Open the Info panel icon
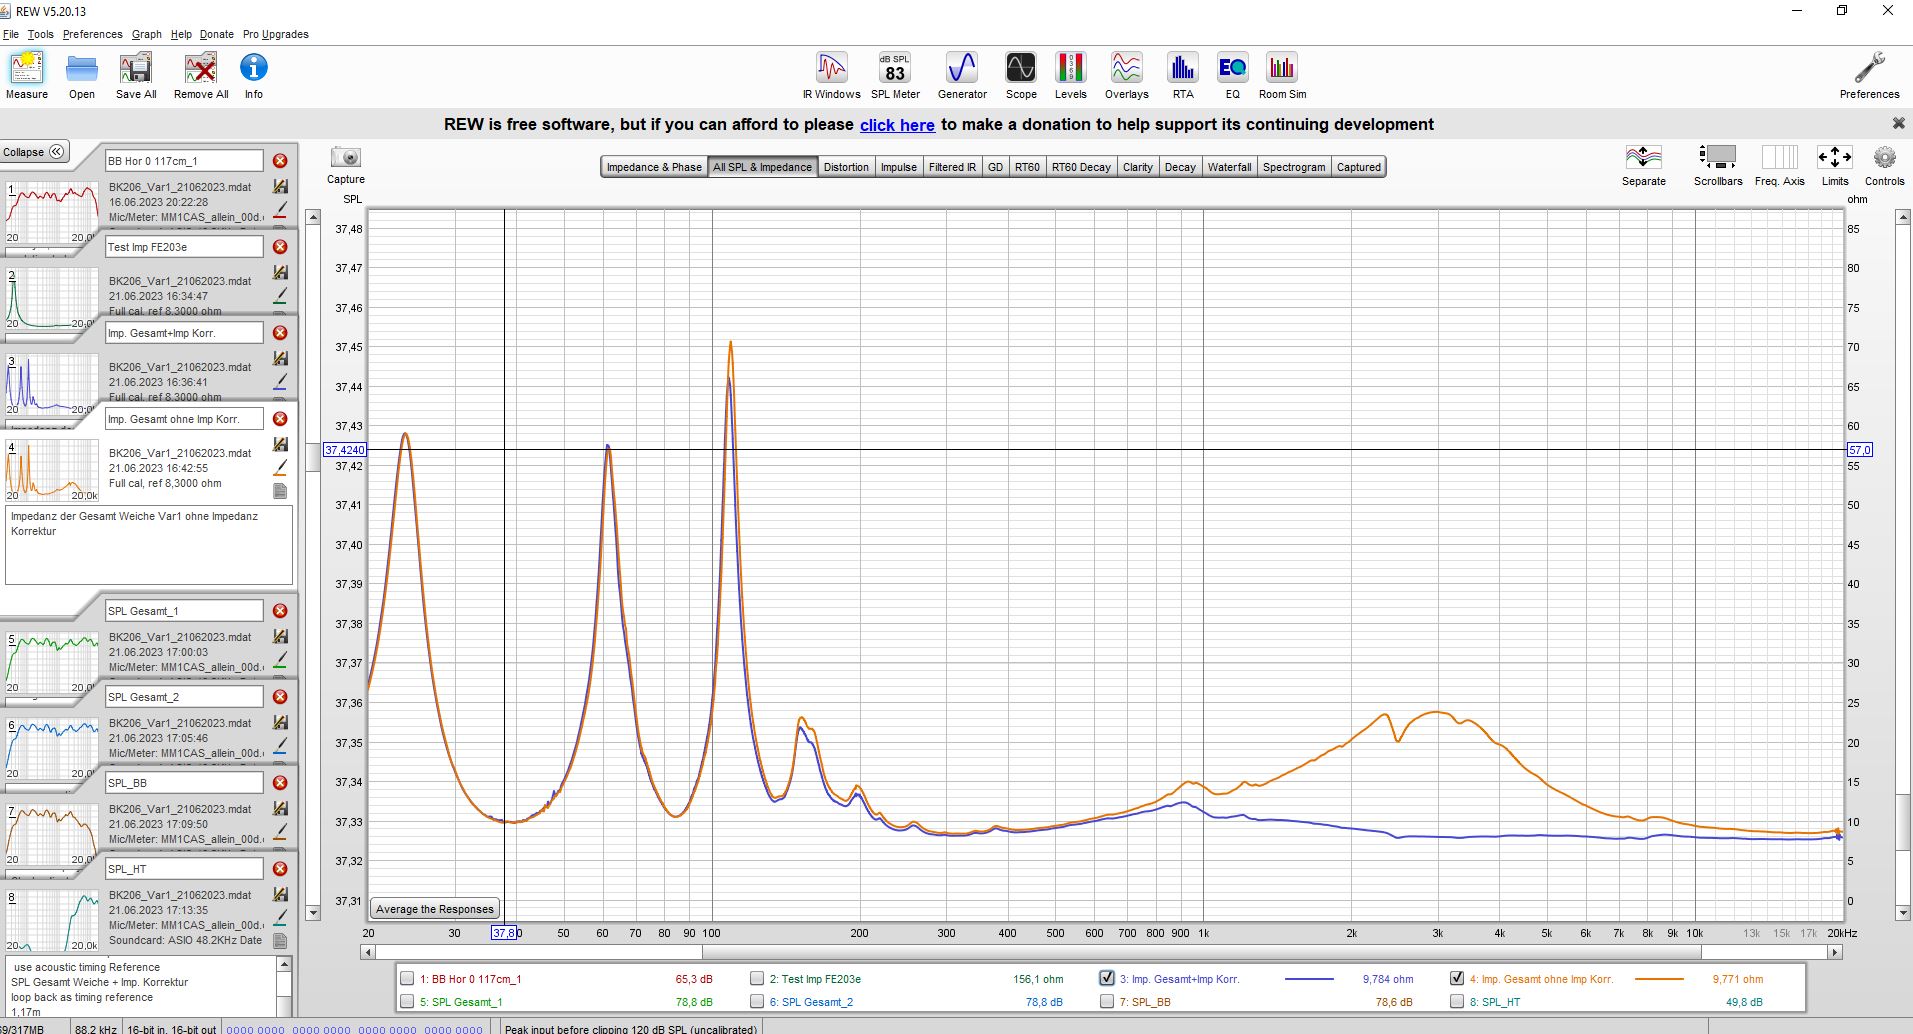Screen dimensions: 1913x1034 254,76
